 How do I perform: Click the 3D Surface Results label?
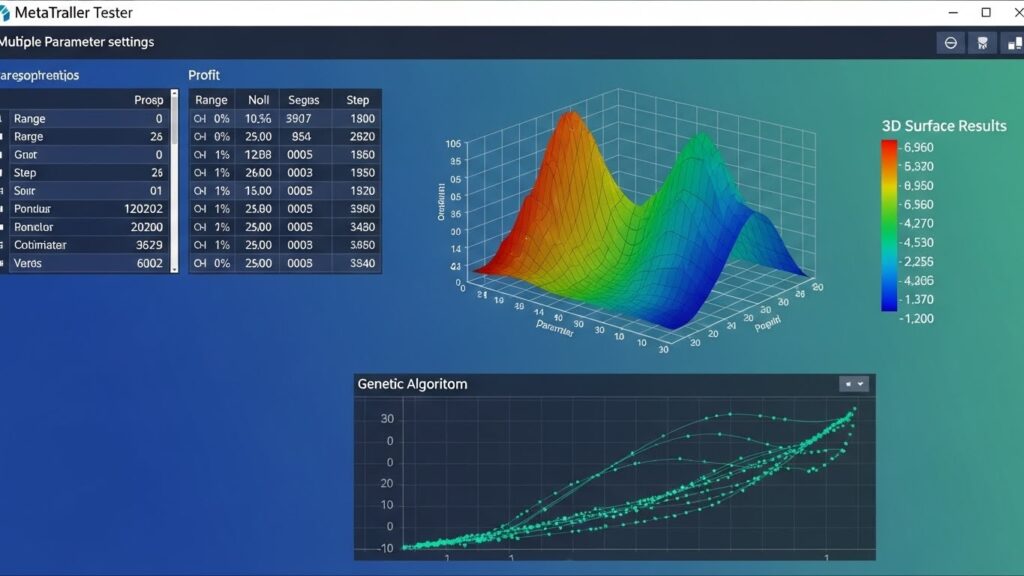[943, 126]
